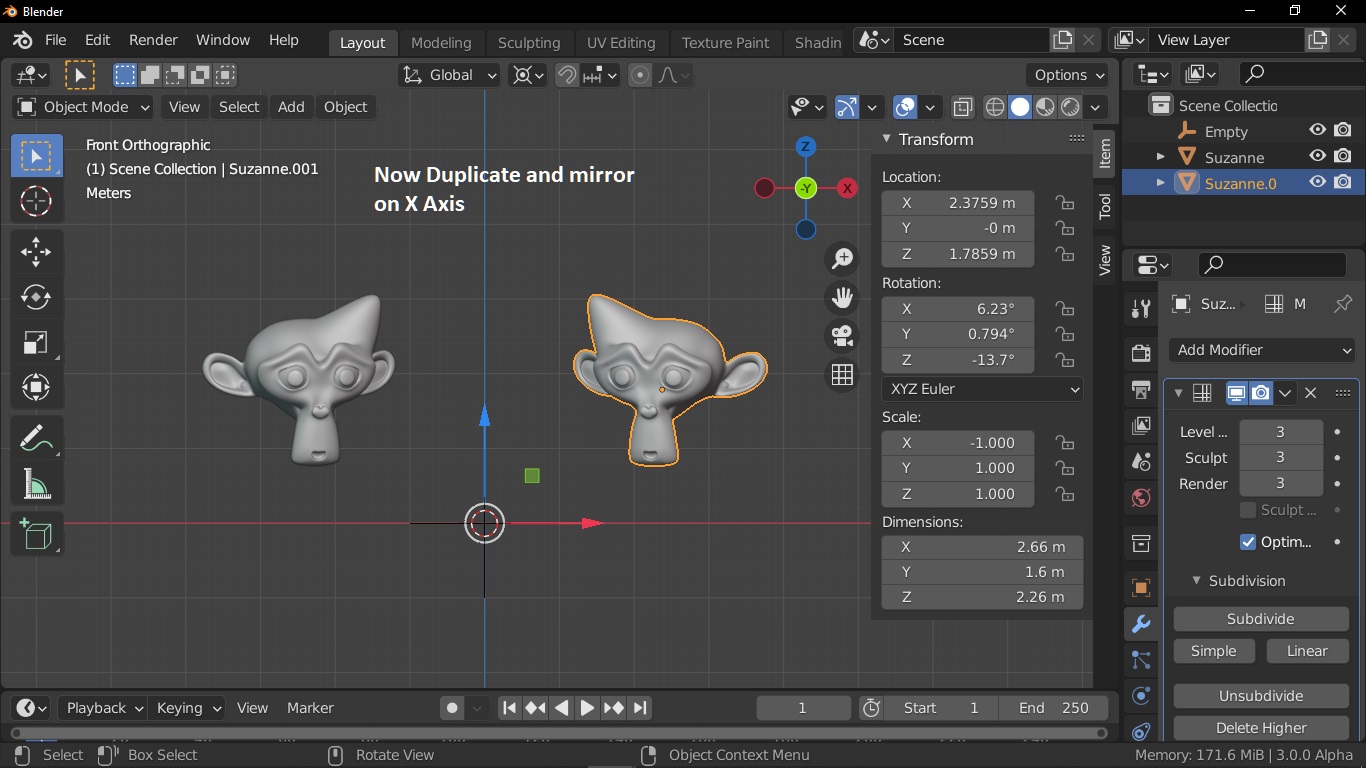This screenshot has height=768, width=1366.
Task: Activate the Scale tool
Action: (x=36, y=342)
